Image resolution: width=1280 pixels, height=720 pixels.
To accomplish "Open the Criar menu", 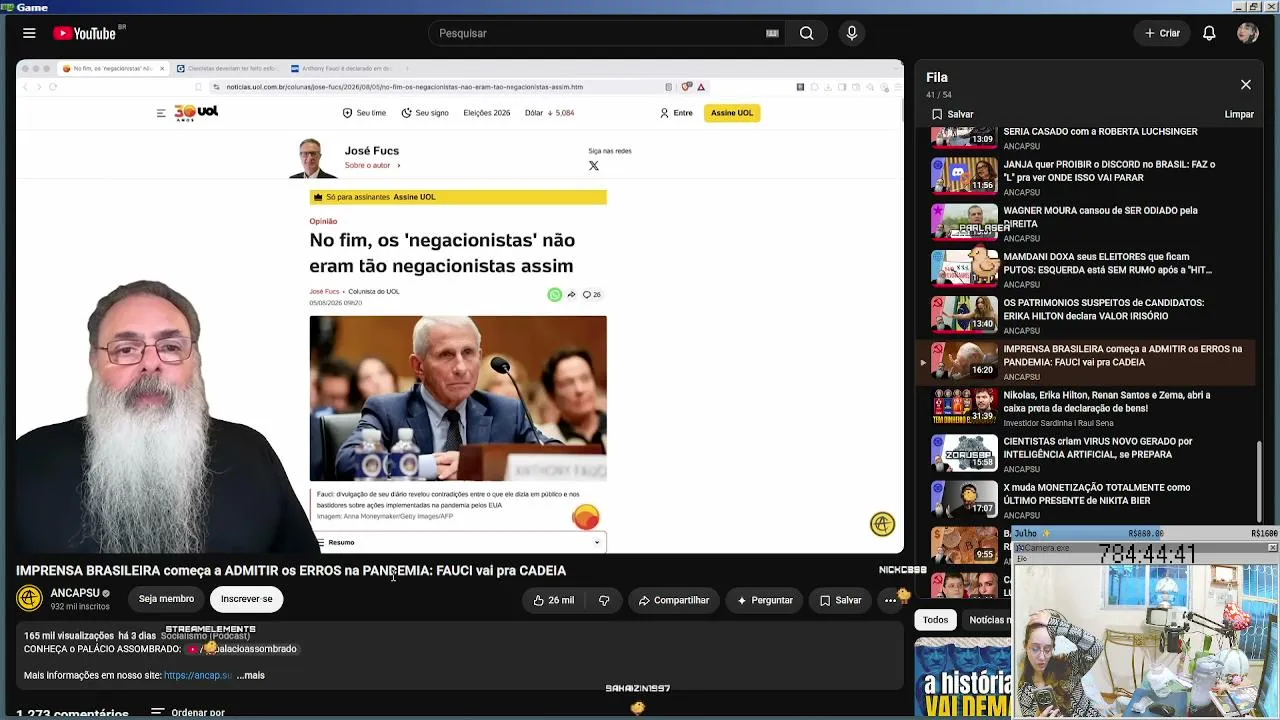I will pos(1163,33).
